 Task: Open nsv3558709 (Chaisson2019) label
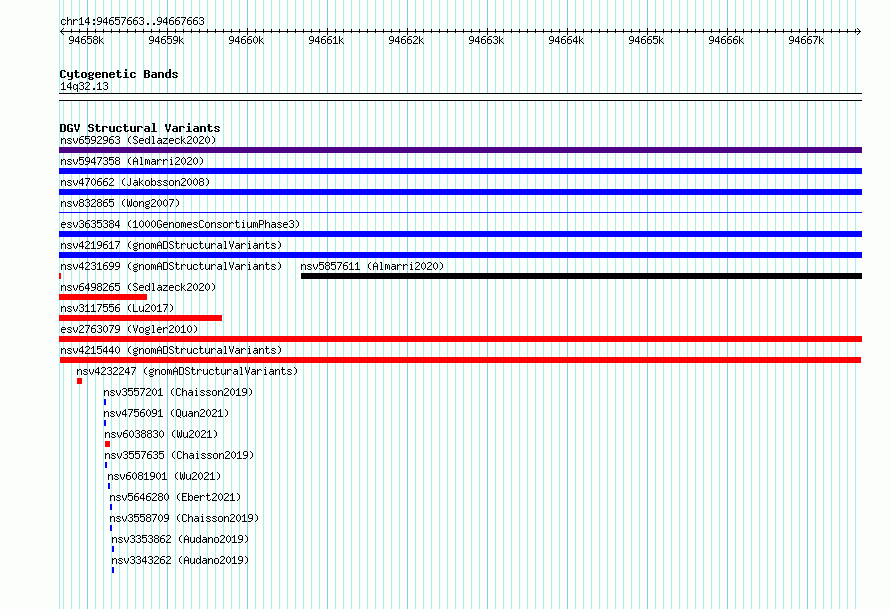click(184, 518)
